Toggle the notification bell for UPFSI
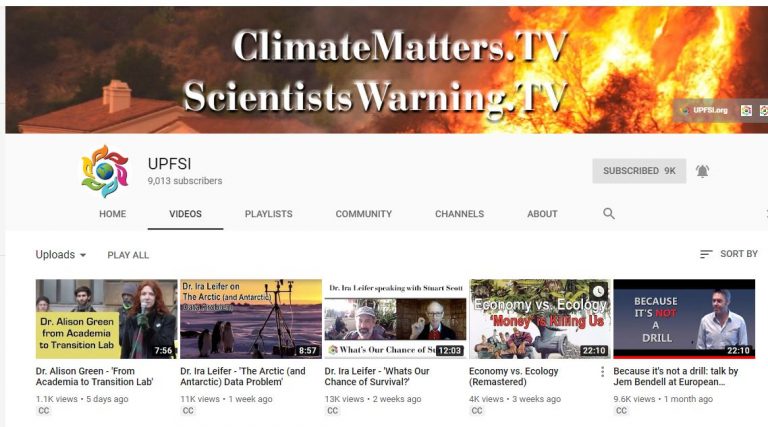The height and width of the screenshot is (427, 768). [x=702, y=171]
